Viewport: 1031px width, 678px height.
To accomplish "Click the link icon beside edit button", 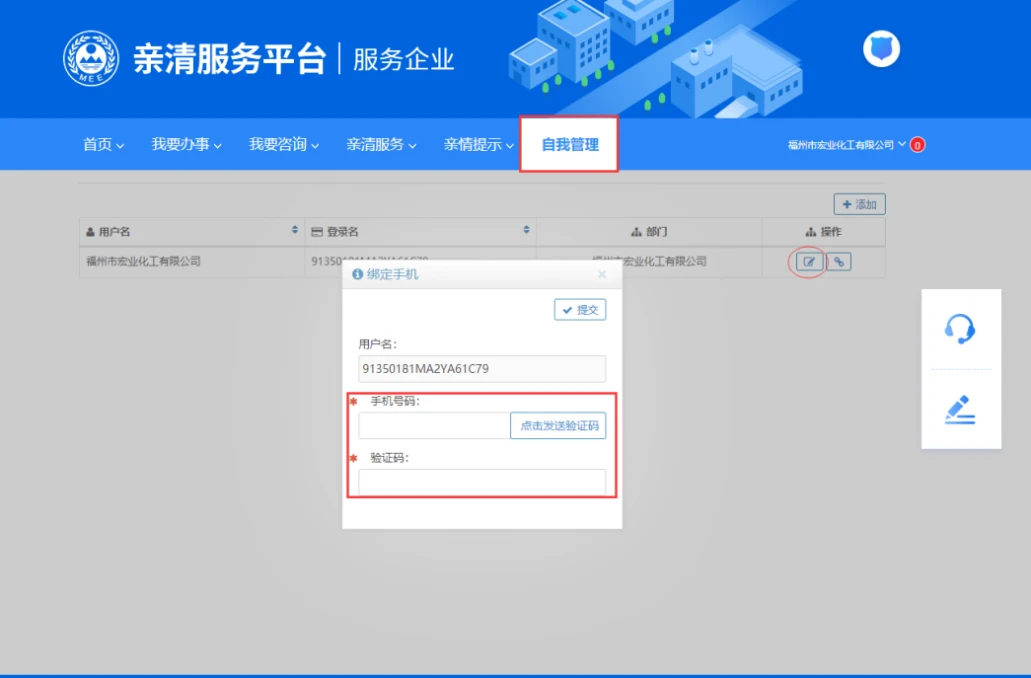I will 839,262.
